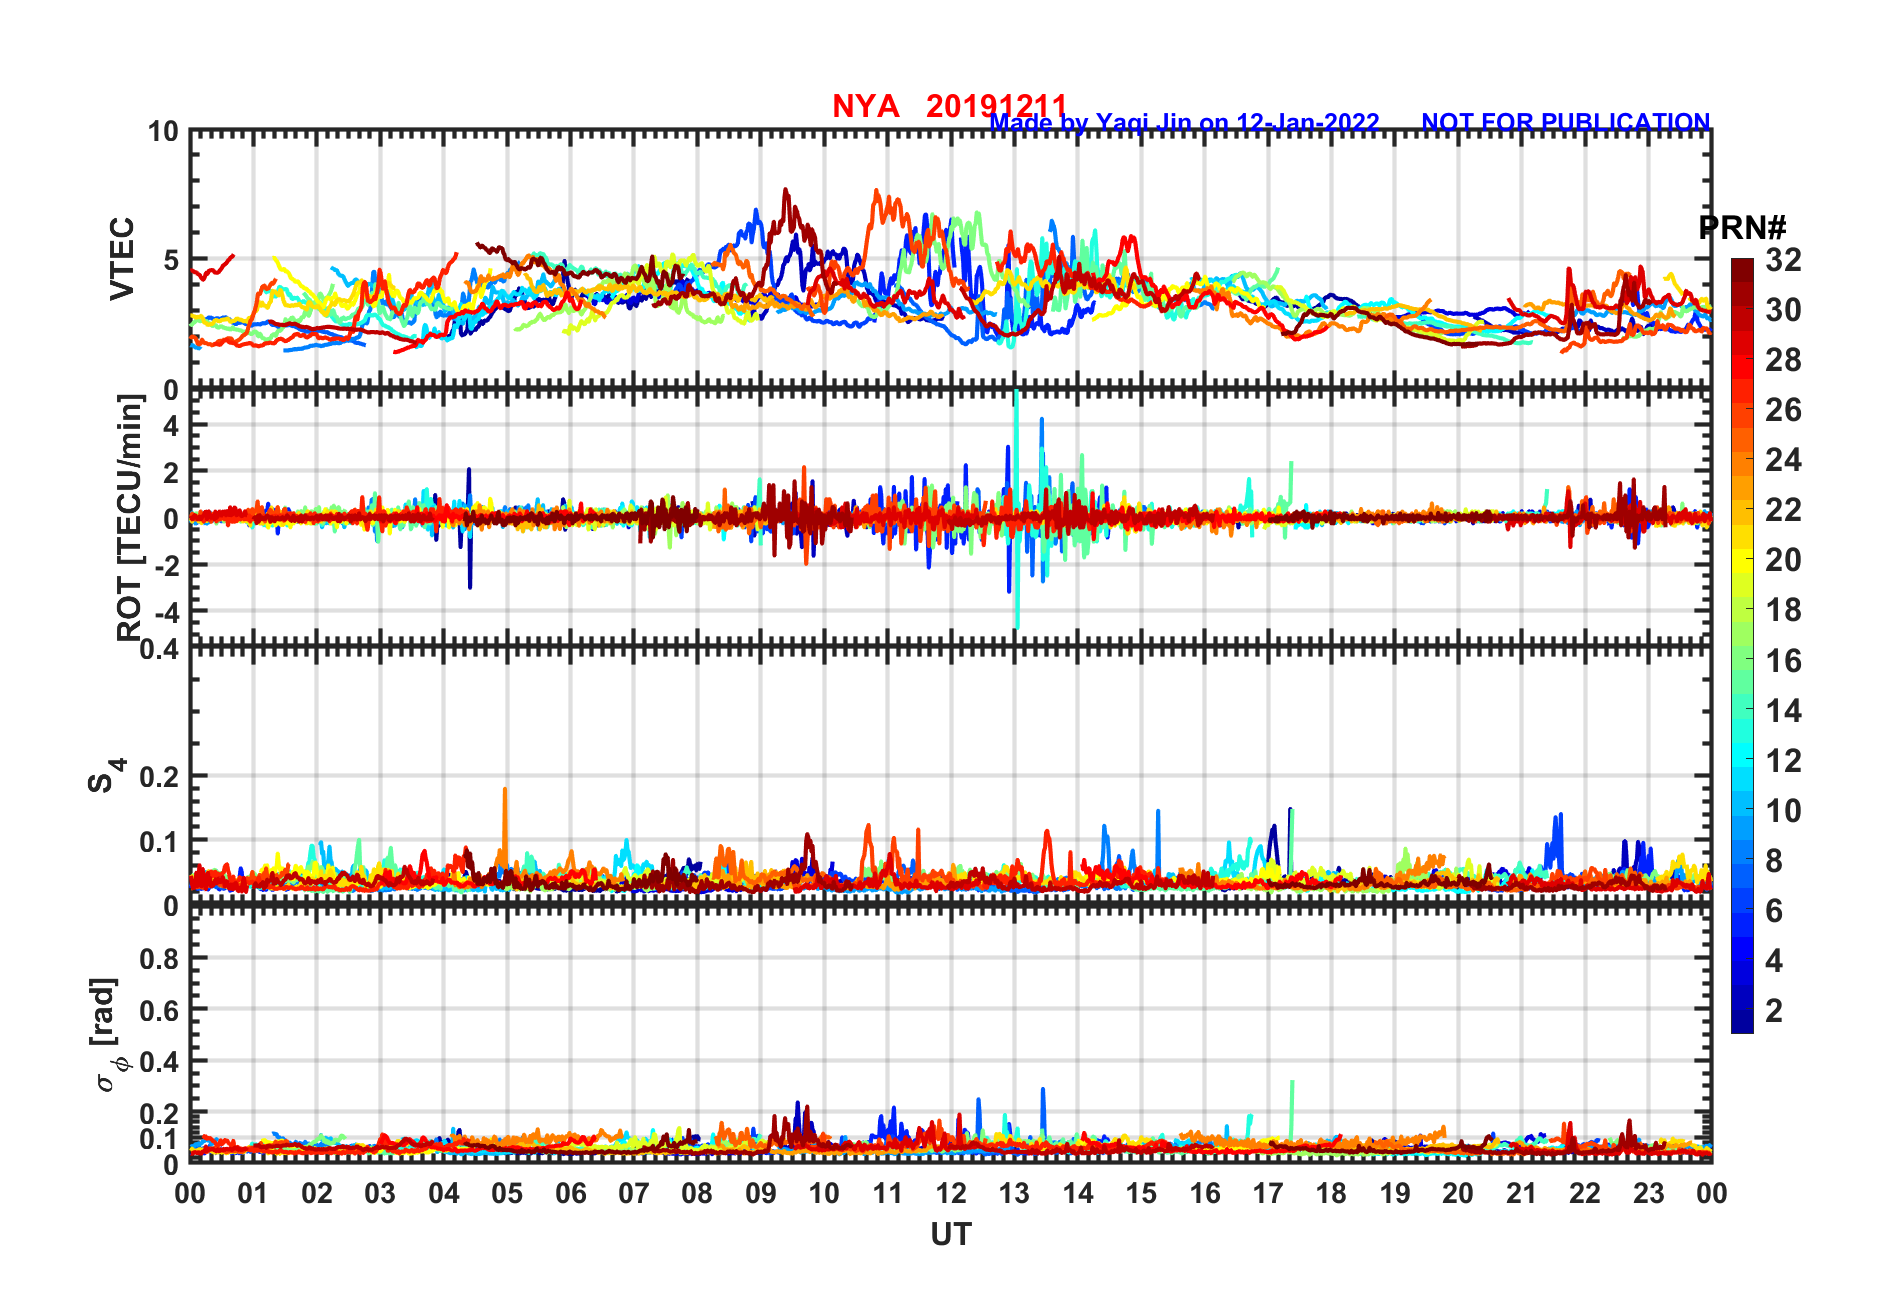
Task: Click the x-axis tick label 09
Action: click(x=761, y=1193)
